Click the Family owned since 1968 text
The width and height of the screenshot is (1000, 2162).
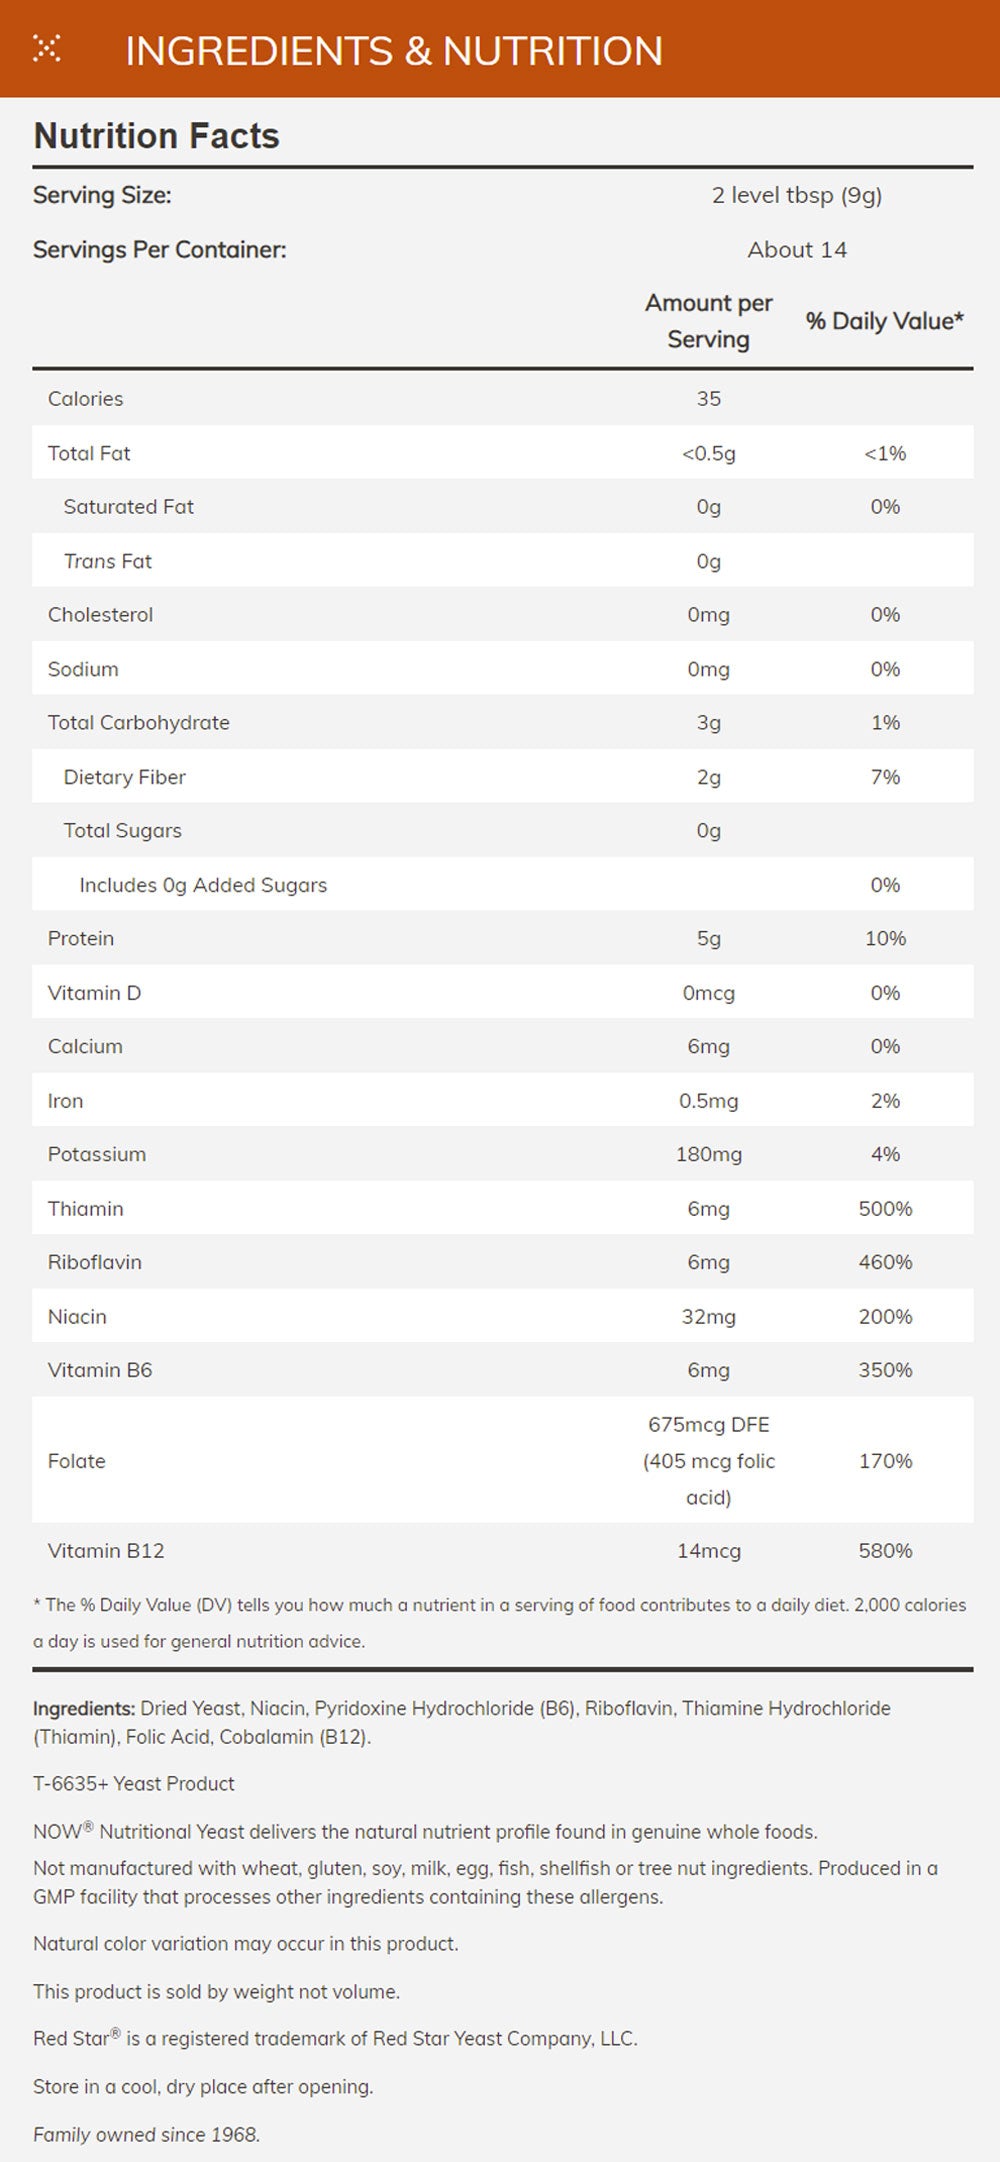(146, 2135)
